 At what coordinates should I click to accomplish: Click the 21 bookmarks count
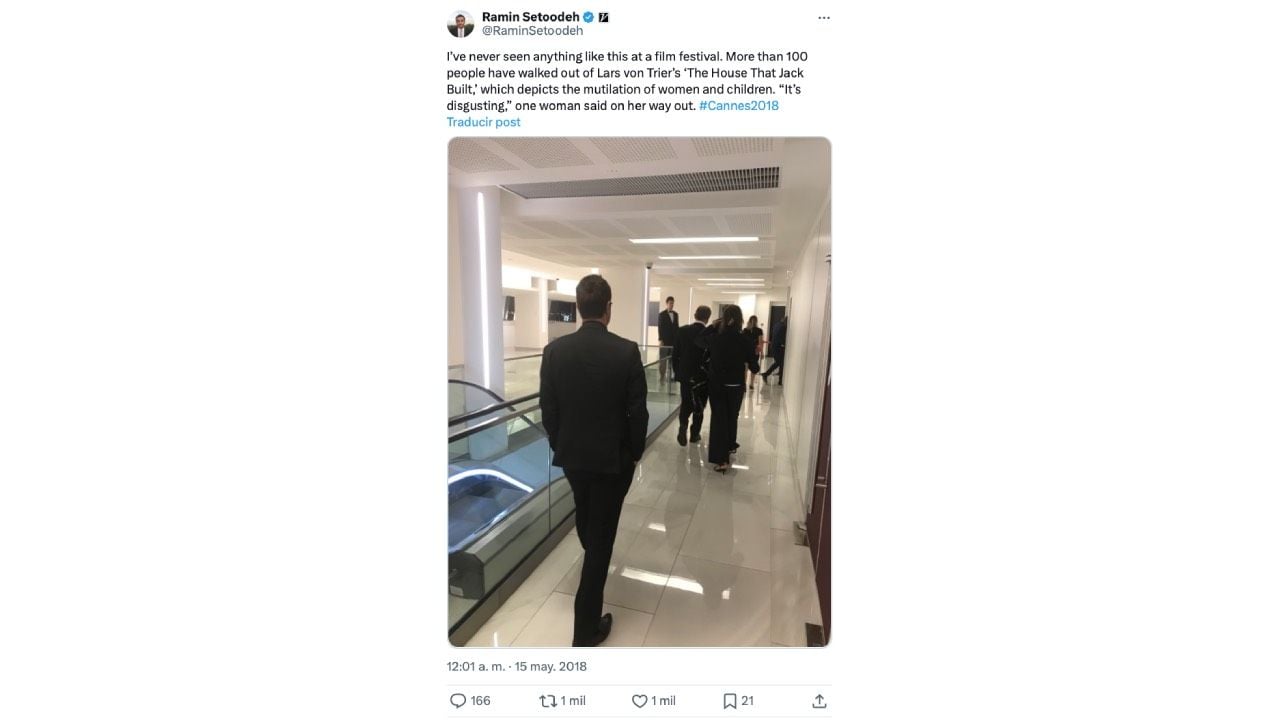click(x=747, y=701)
